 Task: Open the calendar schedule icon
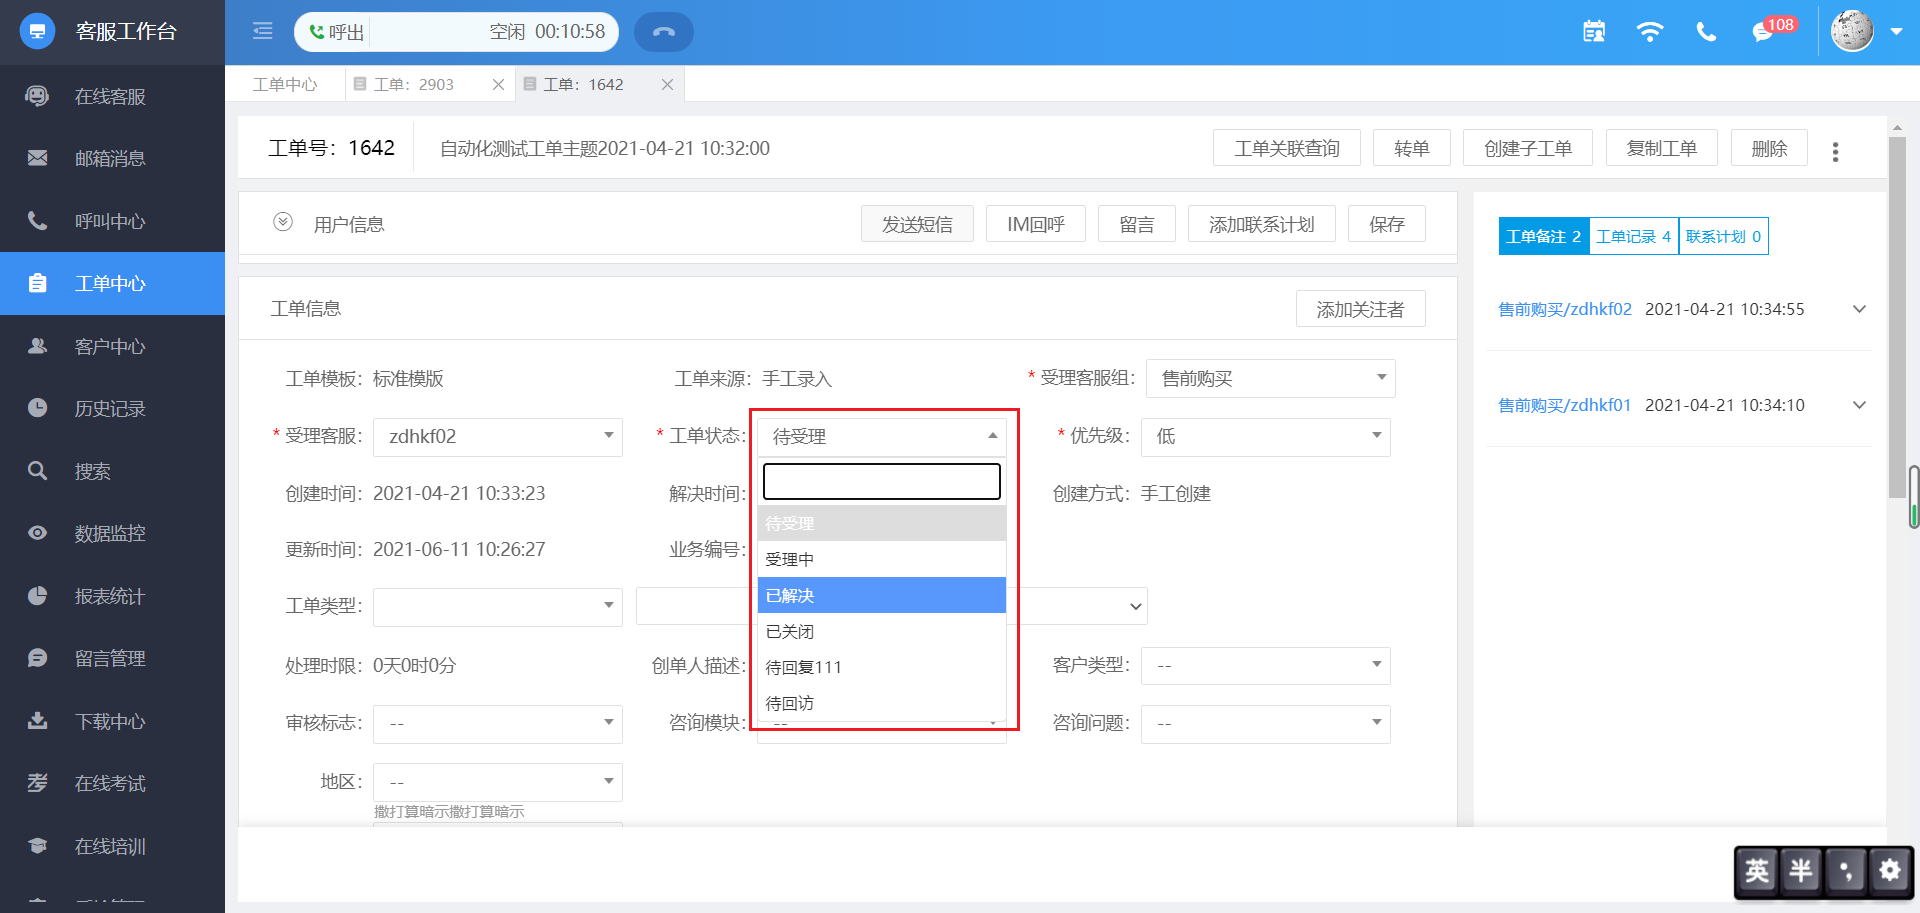[1594, 32]
